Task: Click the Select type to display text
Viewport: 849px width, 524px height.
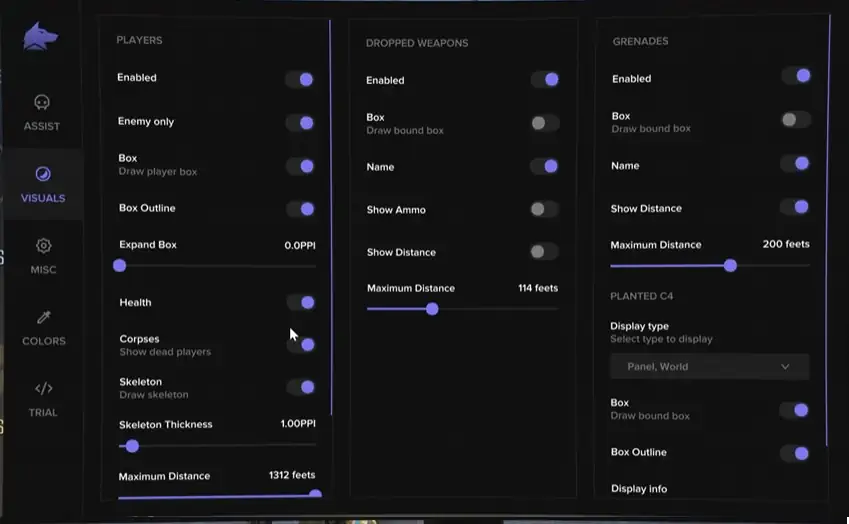Action: [661, 339]
